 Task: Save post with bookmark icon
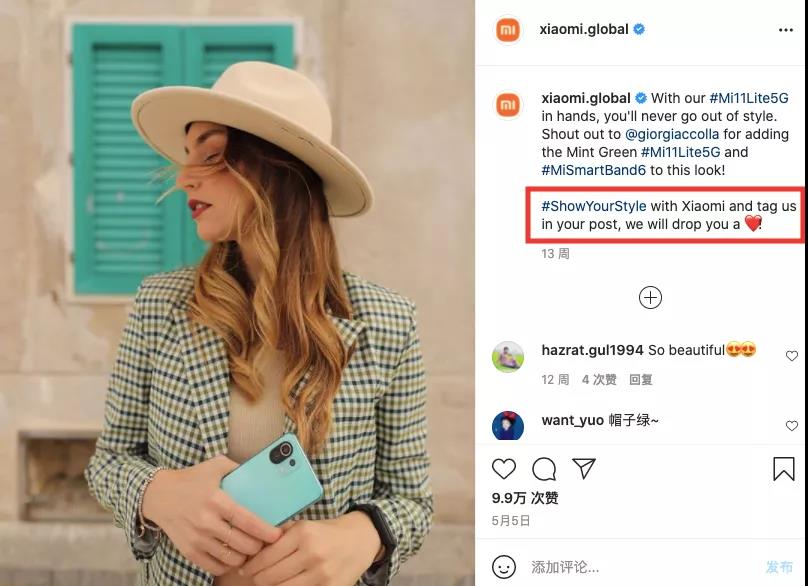coord(783,468)
